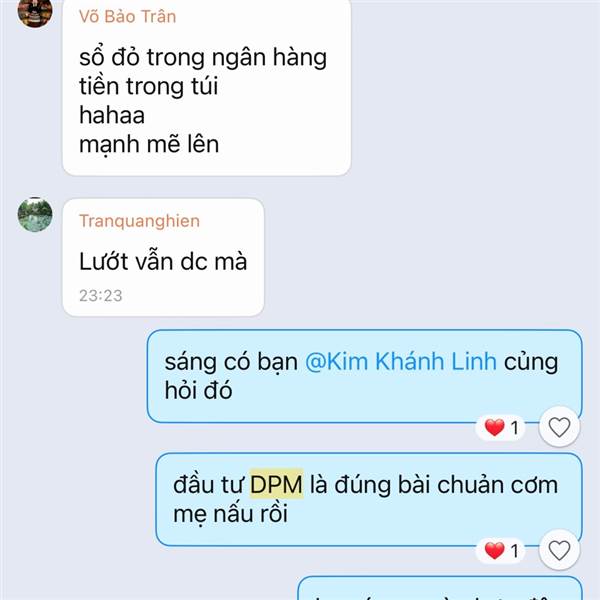The height and width of the screenshot is (600, 600).
Task: Tap the 'Lướt vẫn dc mà' message bubble
Action: tap(163, 257)
